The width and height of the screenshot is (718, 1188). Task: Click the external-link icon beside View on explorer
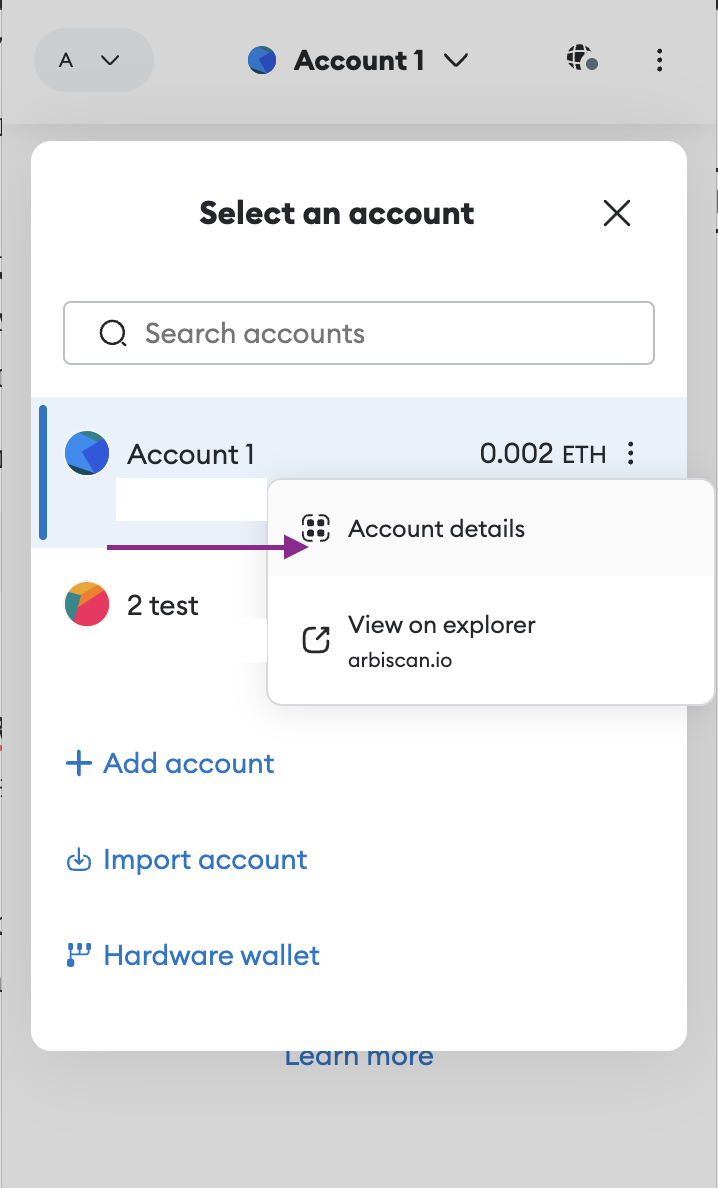(x=316, y=640)
